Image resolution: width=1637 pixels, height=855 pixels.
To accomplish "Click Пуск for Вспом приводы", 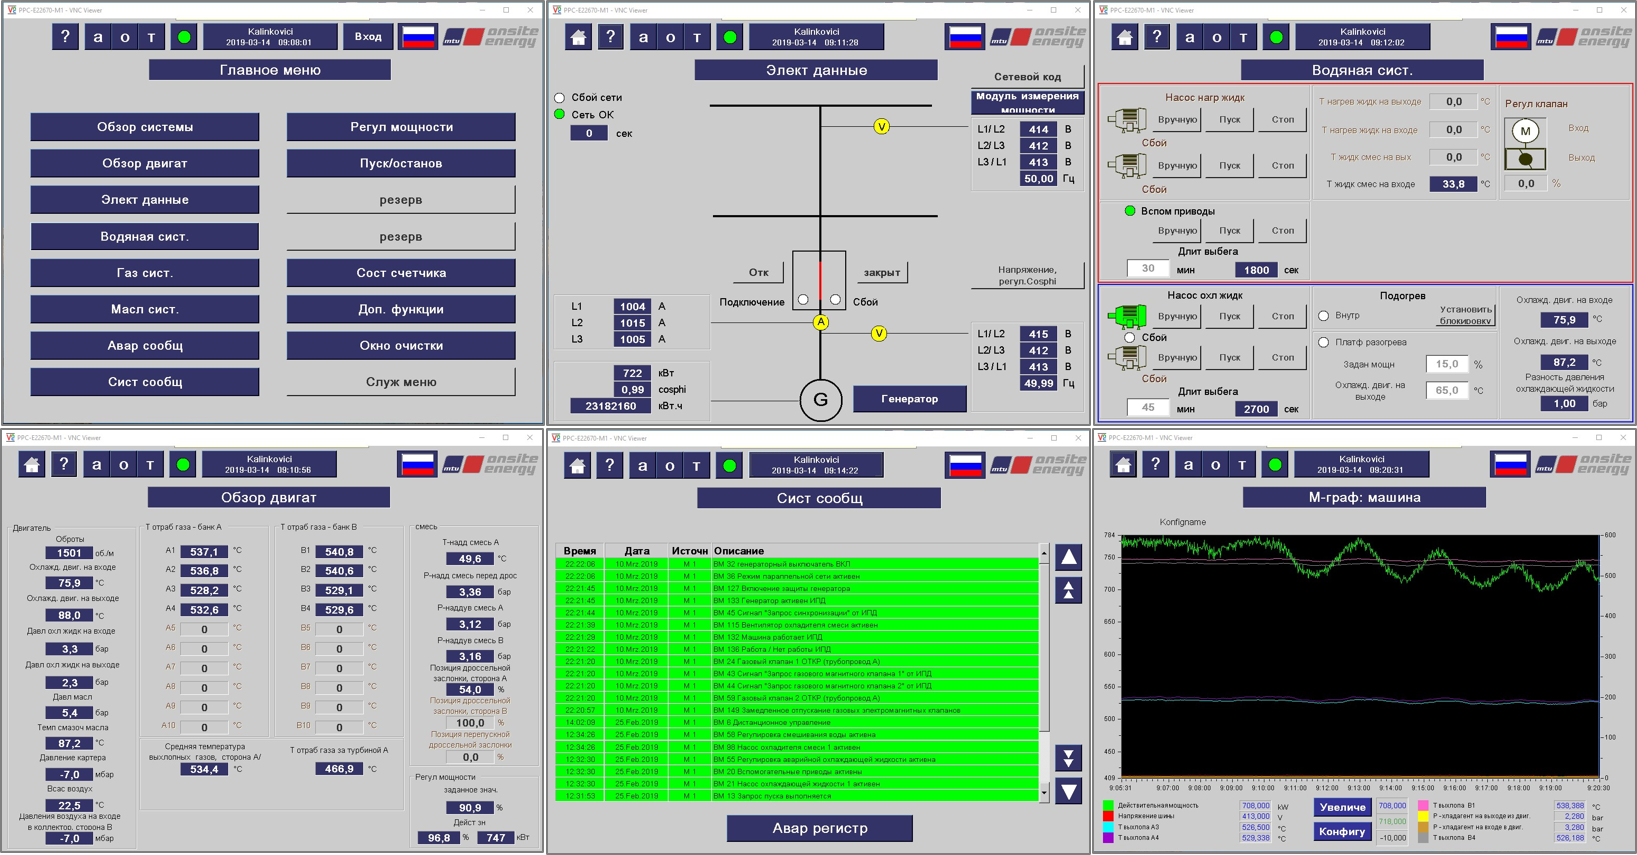I will (x=1229, y=230).
